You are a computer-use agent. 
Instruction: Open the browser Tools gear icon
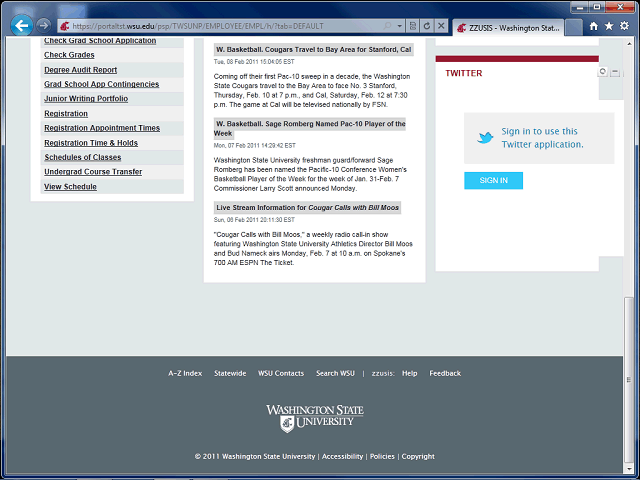624,26
